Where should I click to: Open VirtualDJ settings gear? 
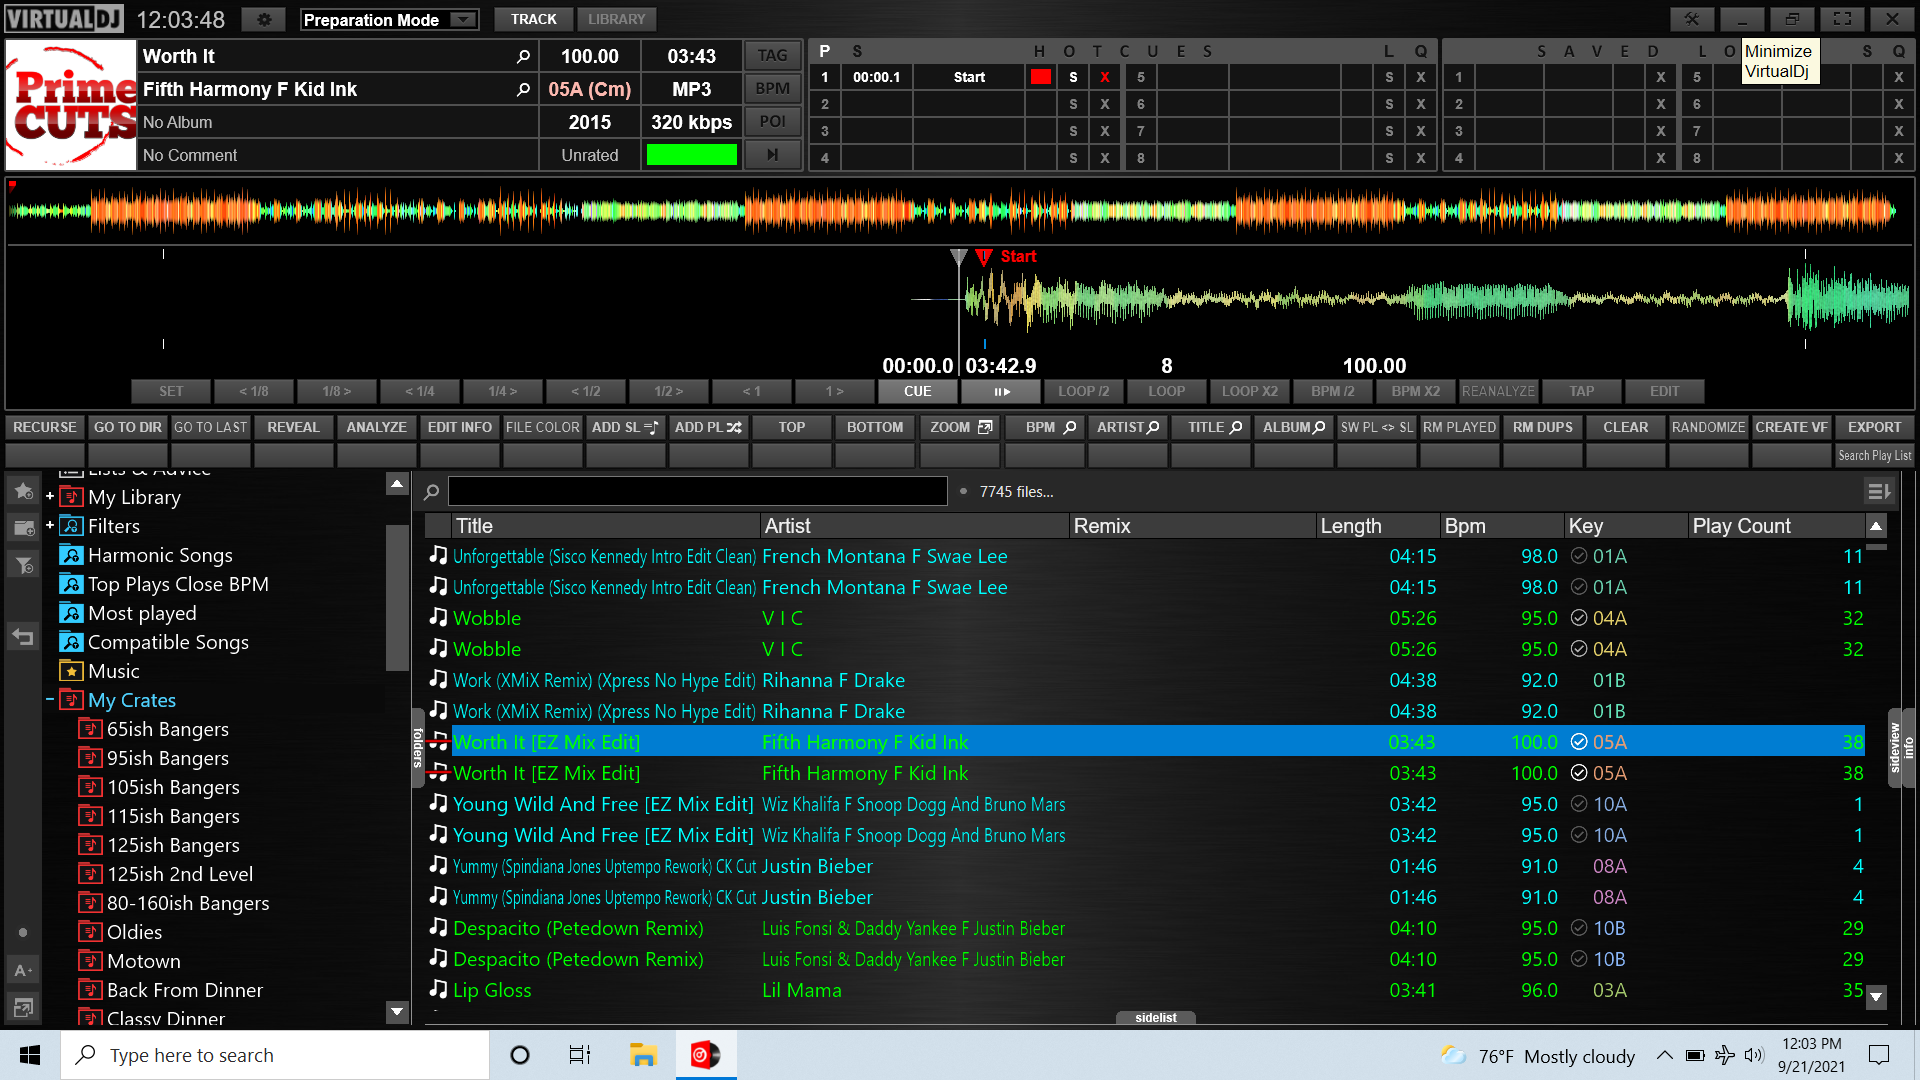pos(264,19)
